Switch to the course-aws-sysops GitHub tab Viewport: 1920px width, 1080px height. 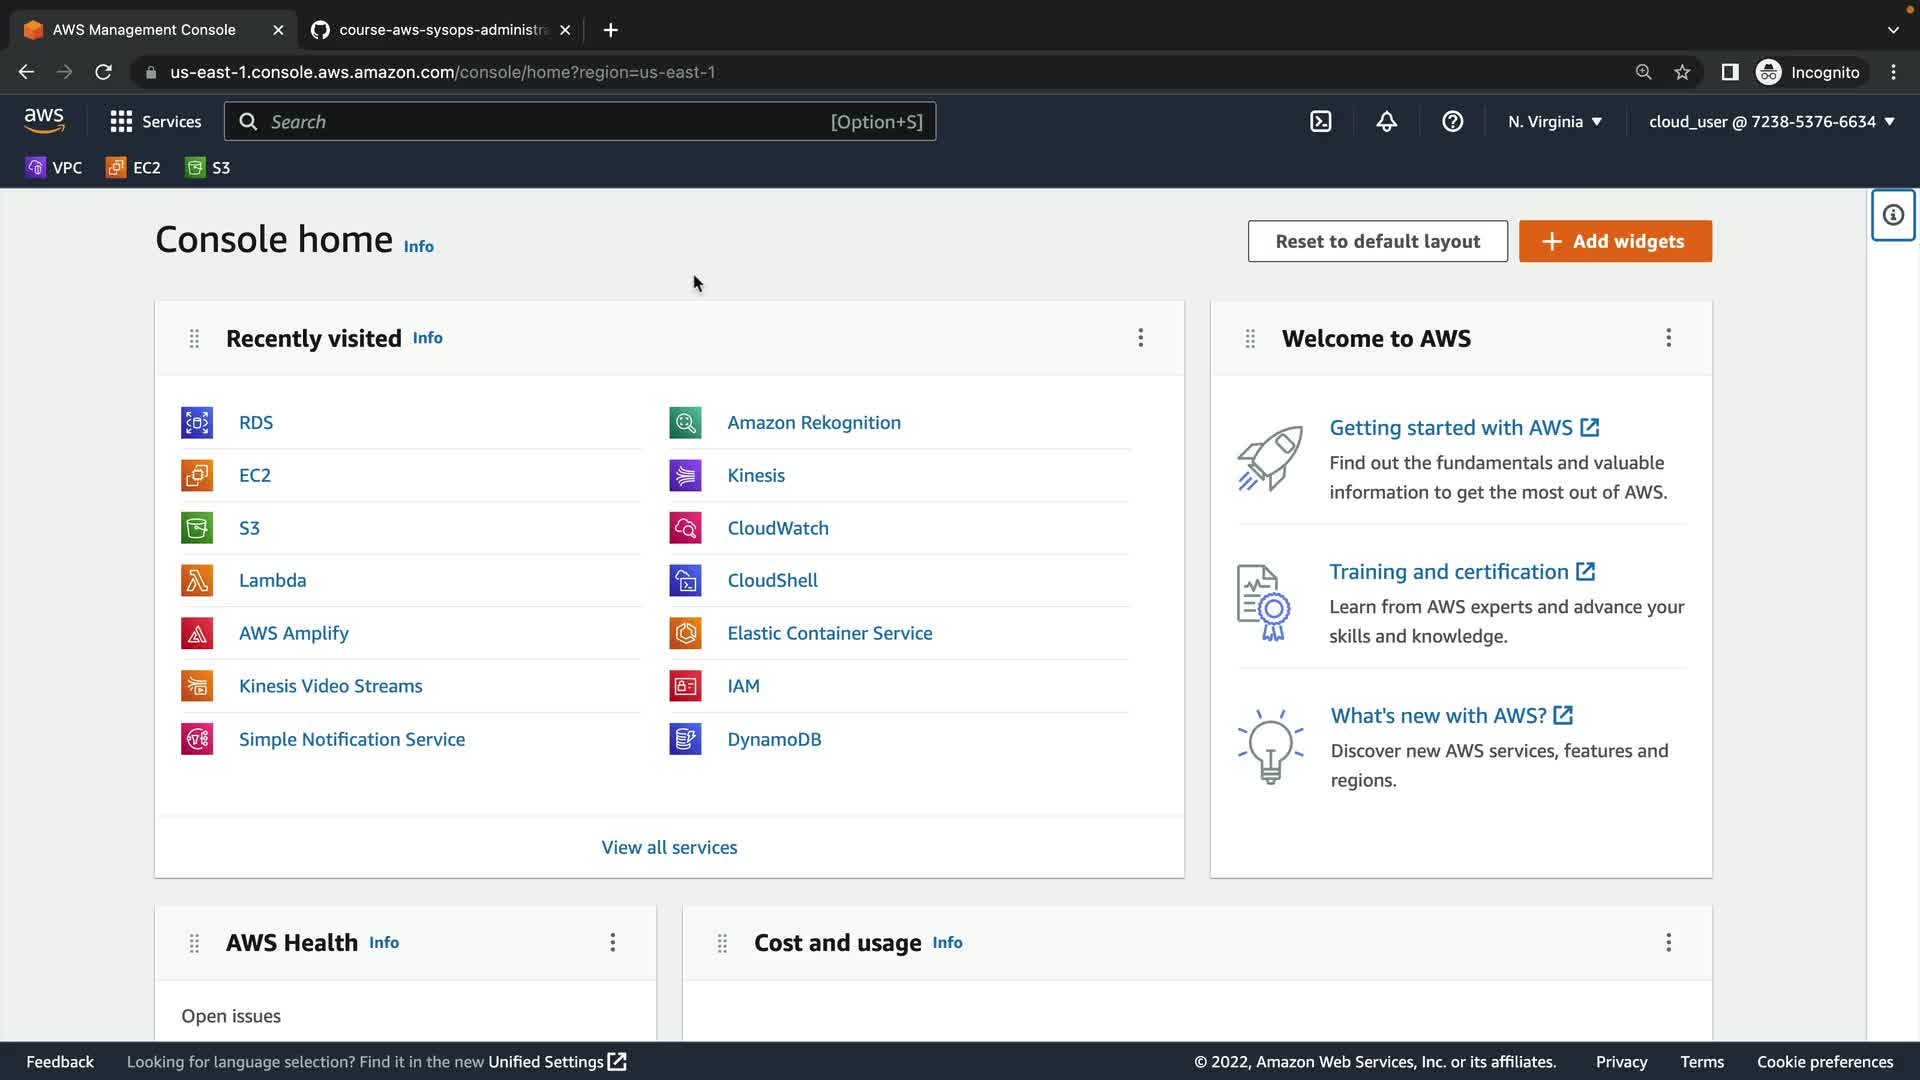pos(440,30)
